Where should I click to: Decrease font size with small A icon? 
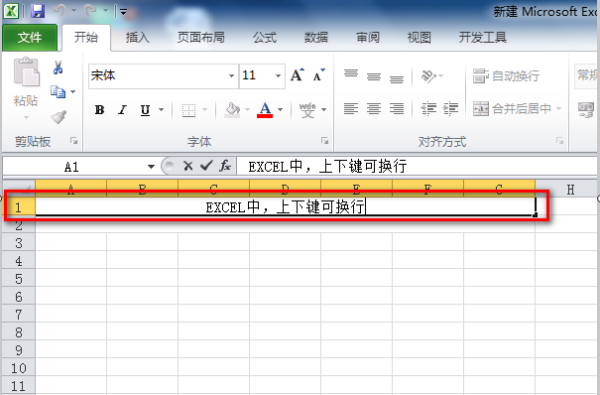tap(319, 75)
